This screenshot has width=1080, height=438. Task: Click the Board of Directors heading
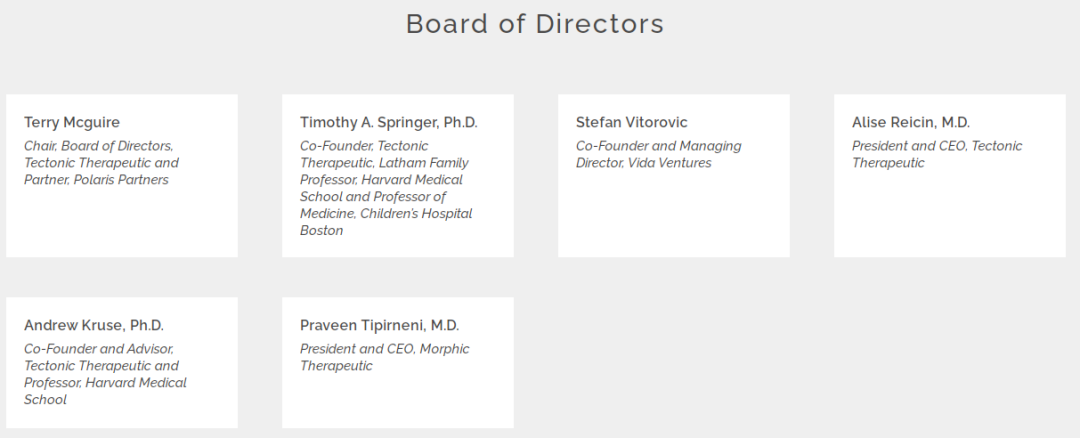pos(534,24)
